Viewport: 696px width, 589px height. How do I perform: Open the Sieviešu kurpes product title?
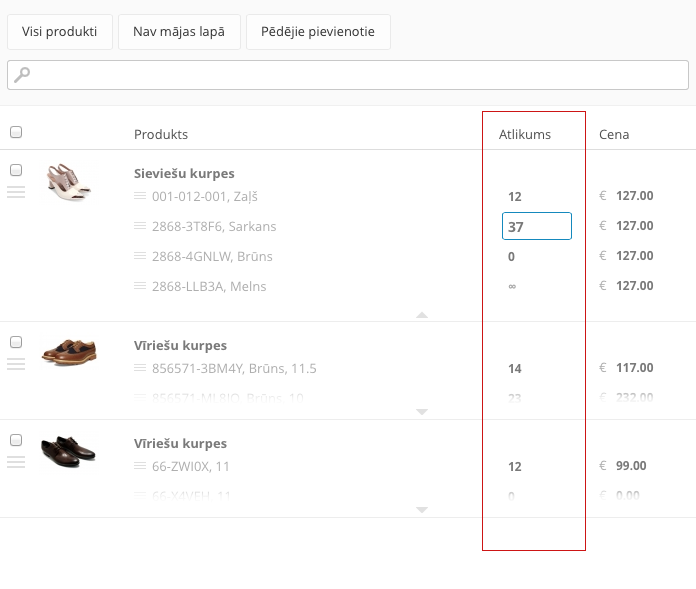(184, 174)
